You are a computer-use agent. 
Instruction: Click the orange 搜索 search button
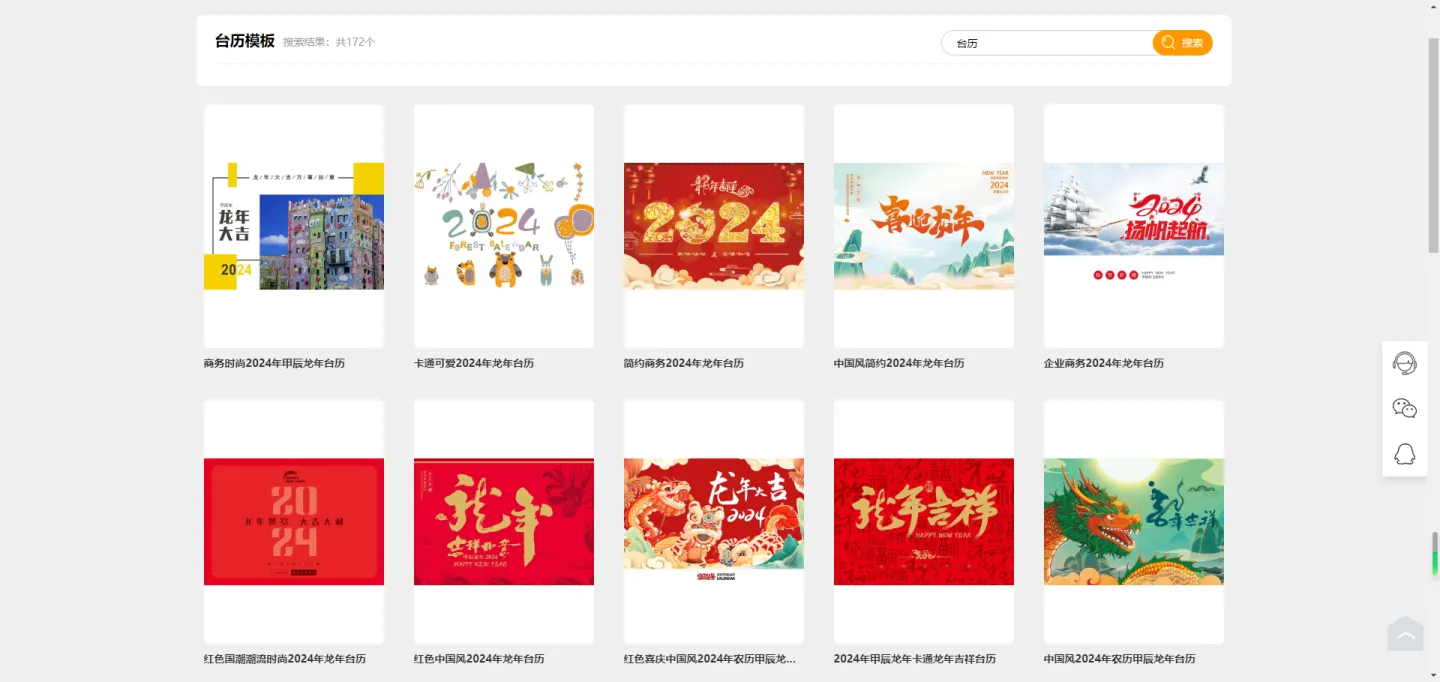pyautogui.click(x=1182, y=43)
